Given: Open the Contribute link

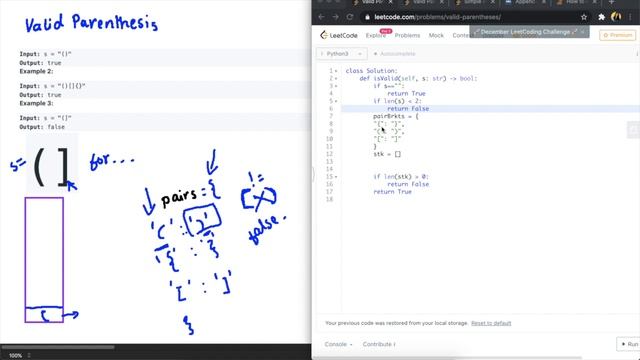Looking at the screenshot, I should [x=379, y=344].
